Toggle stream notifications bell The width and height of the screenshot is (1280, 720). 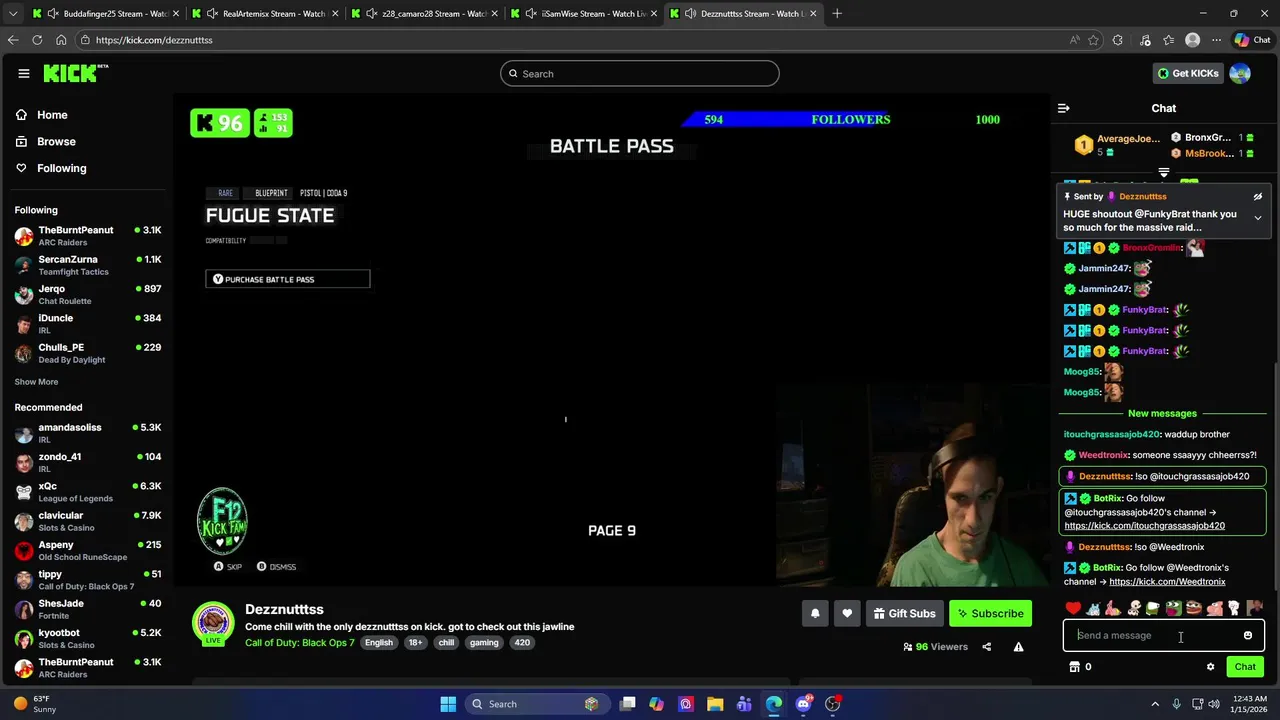point(815,613)
